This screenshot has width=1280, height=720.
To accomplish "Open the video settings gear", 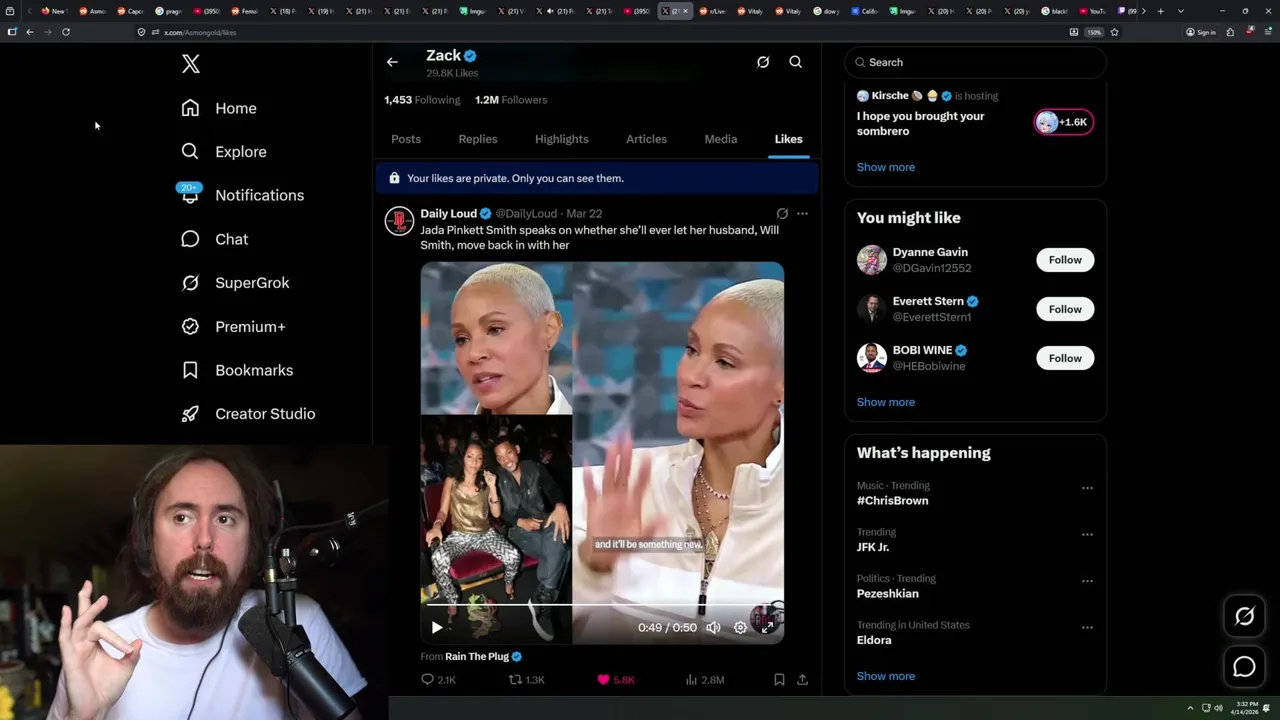I will point(740,627).
